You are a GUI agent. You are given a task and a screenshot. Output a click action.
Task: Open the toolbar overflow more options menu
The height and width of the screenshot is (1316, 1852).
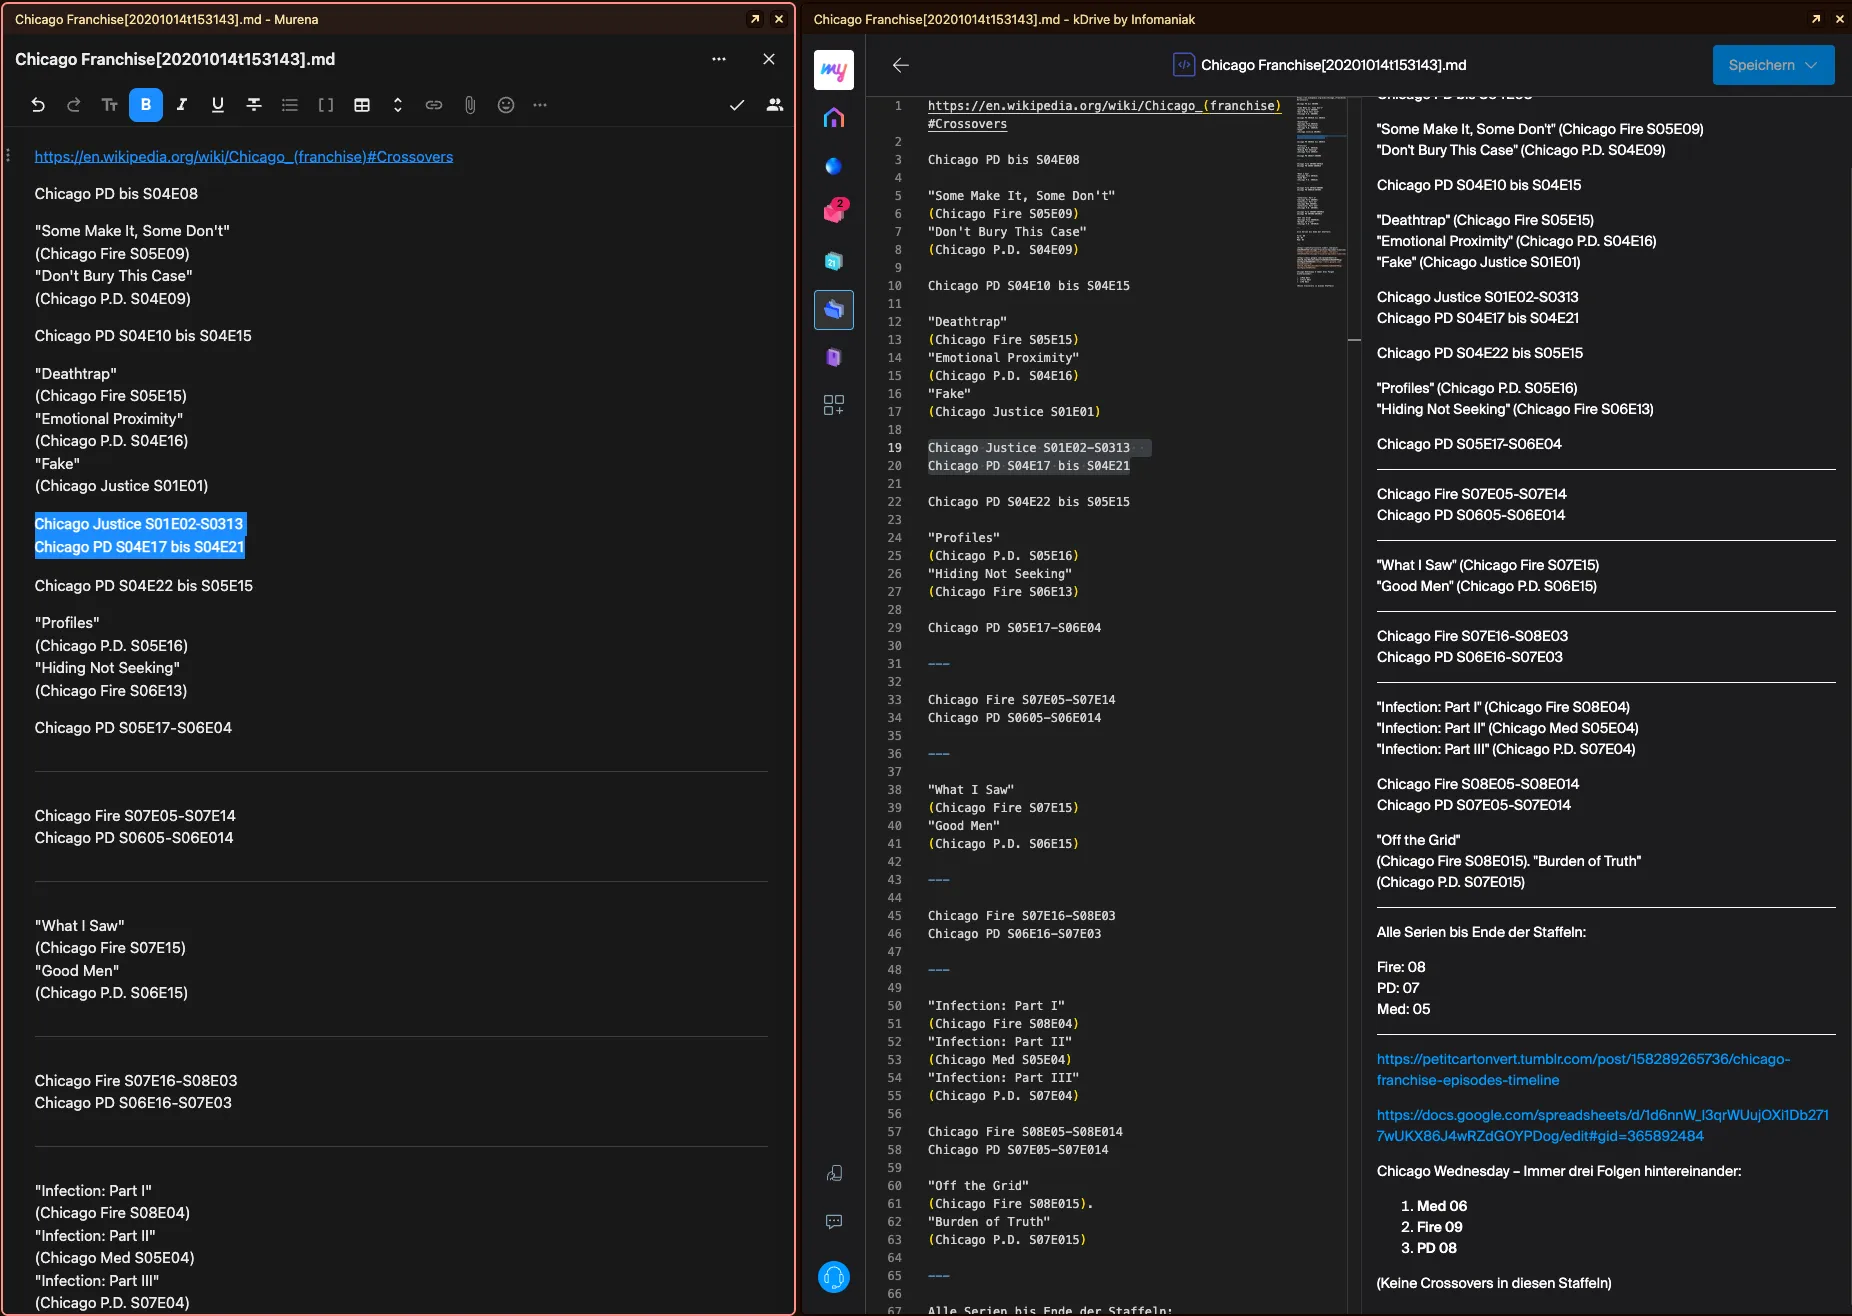pos(540,105)
